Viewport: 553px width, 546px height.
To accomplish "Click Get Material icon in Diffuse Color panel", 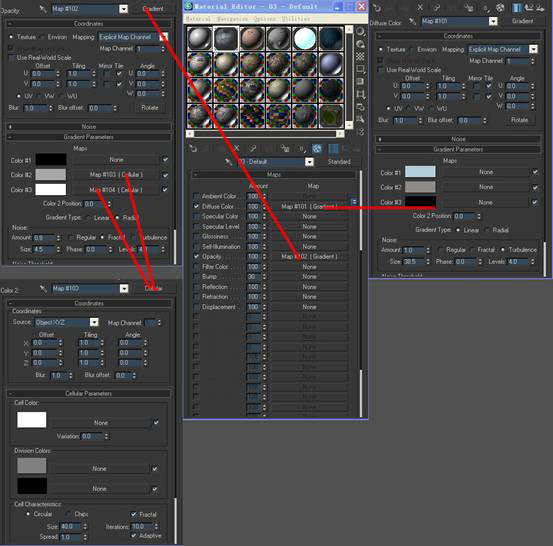I will point(377,8).
